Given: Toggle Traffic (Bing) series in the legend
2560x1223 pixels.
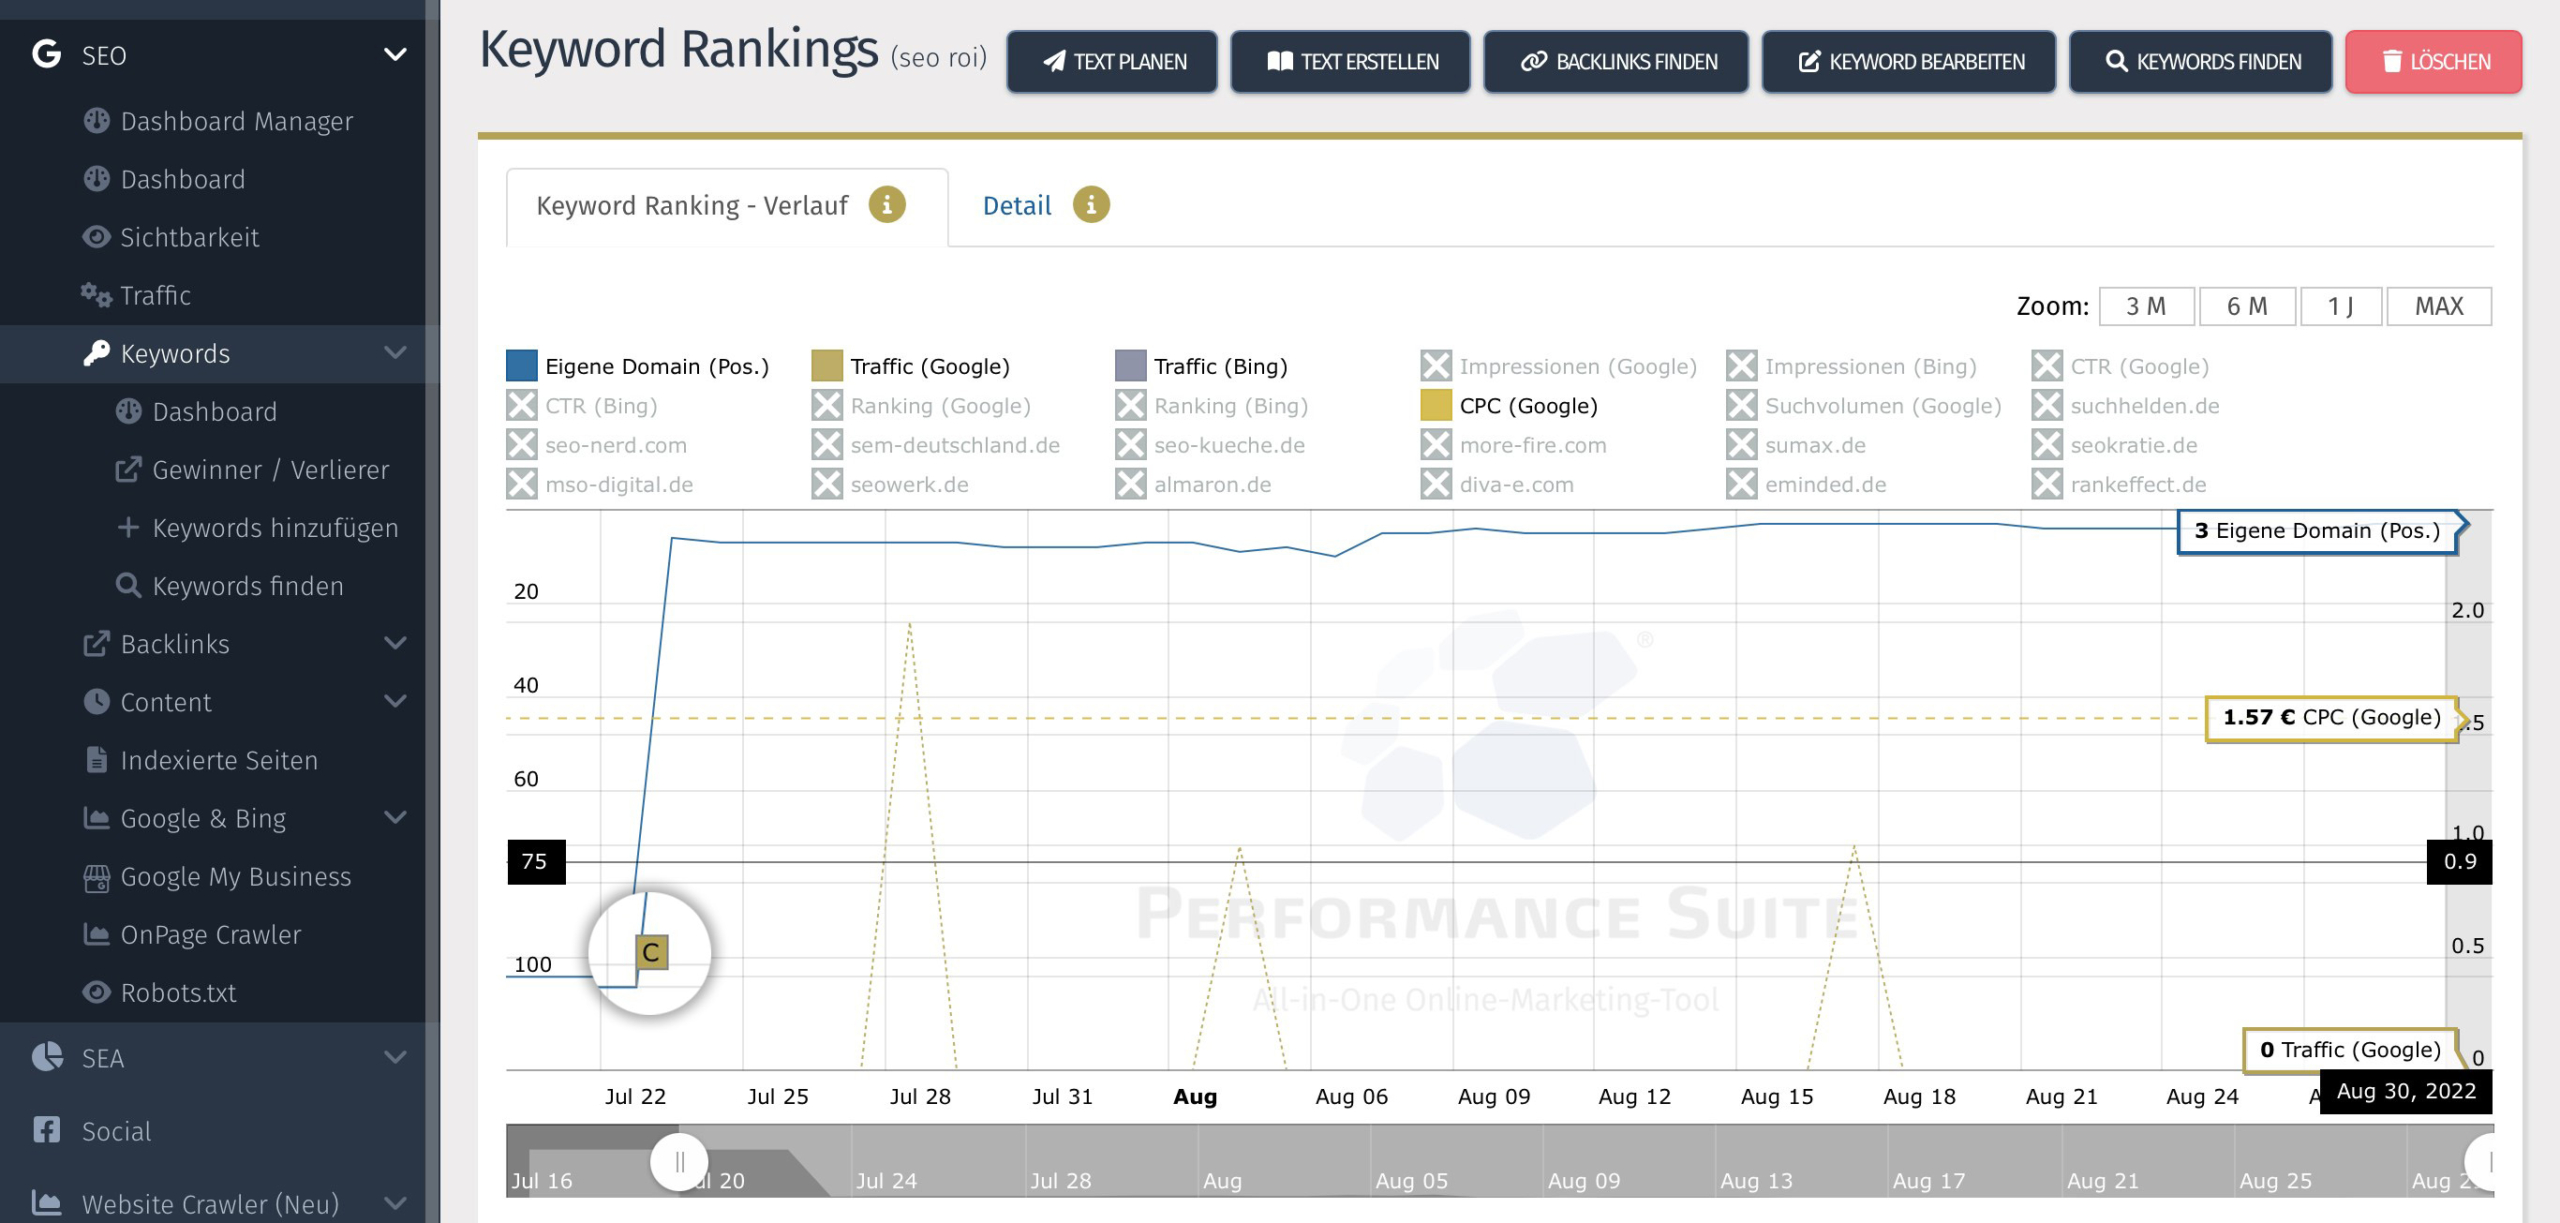Looking at the screenshot, I should (x=1201, y=366).
